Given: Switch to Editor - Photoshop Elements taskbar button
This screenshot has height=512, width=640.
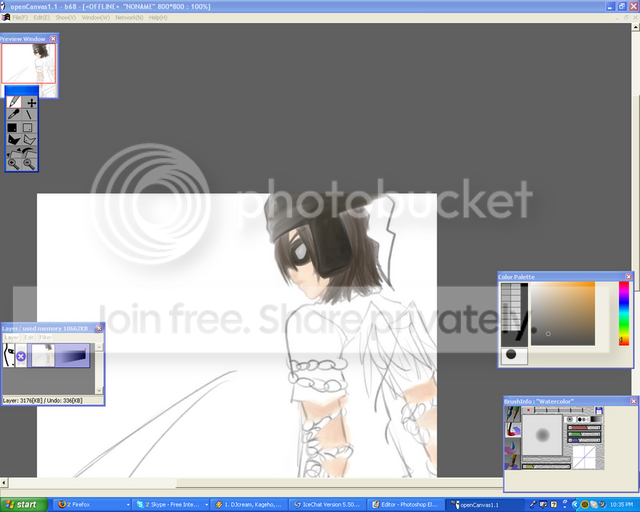Looking at the screenshot, I should [x=406, y=505].
